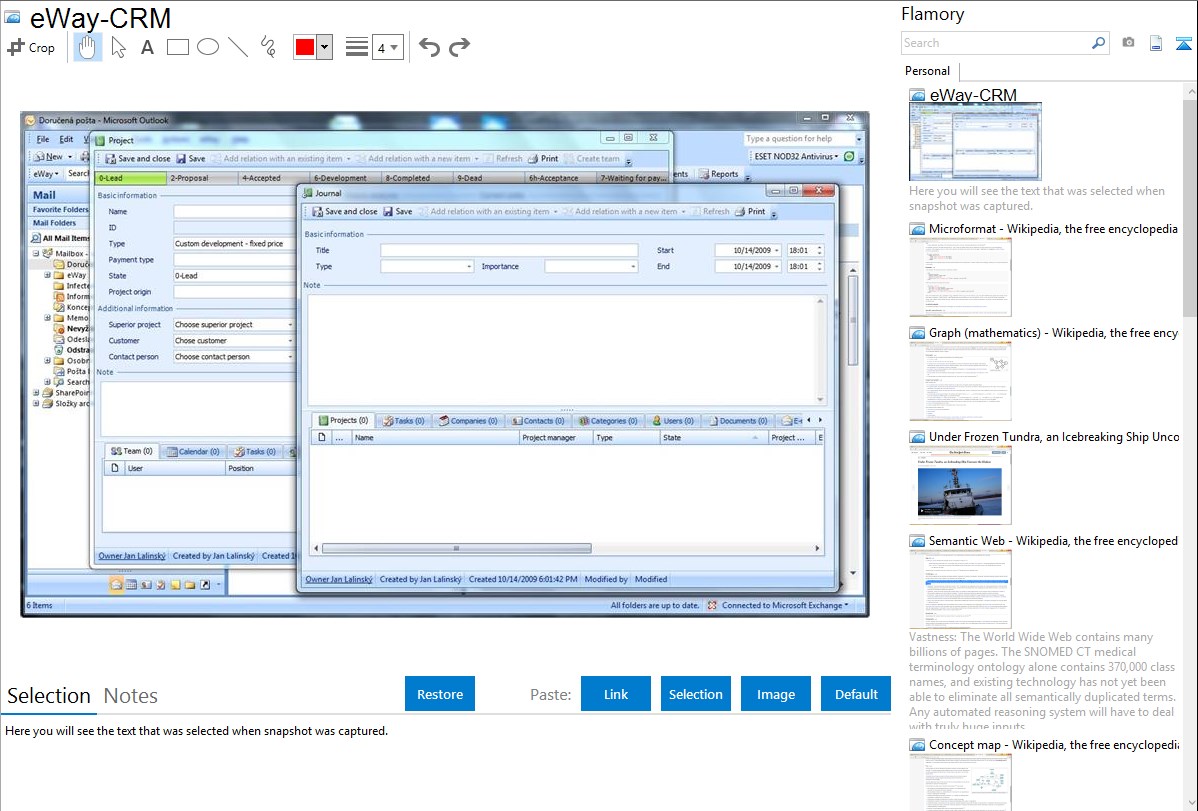
Task: Open the Concept map snapshot thumbnail
Action: pyautogui.click(x=960, y=782)
